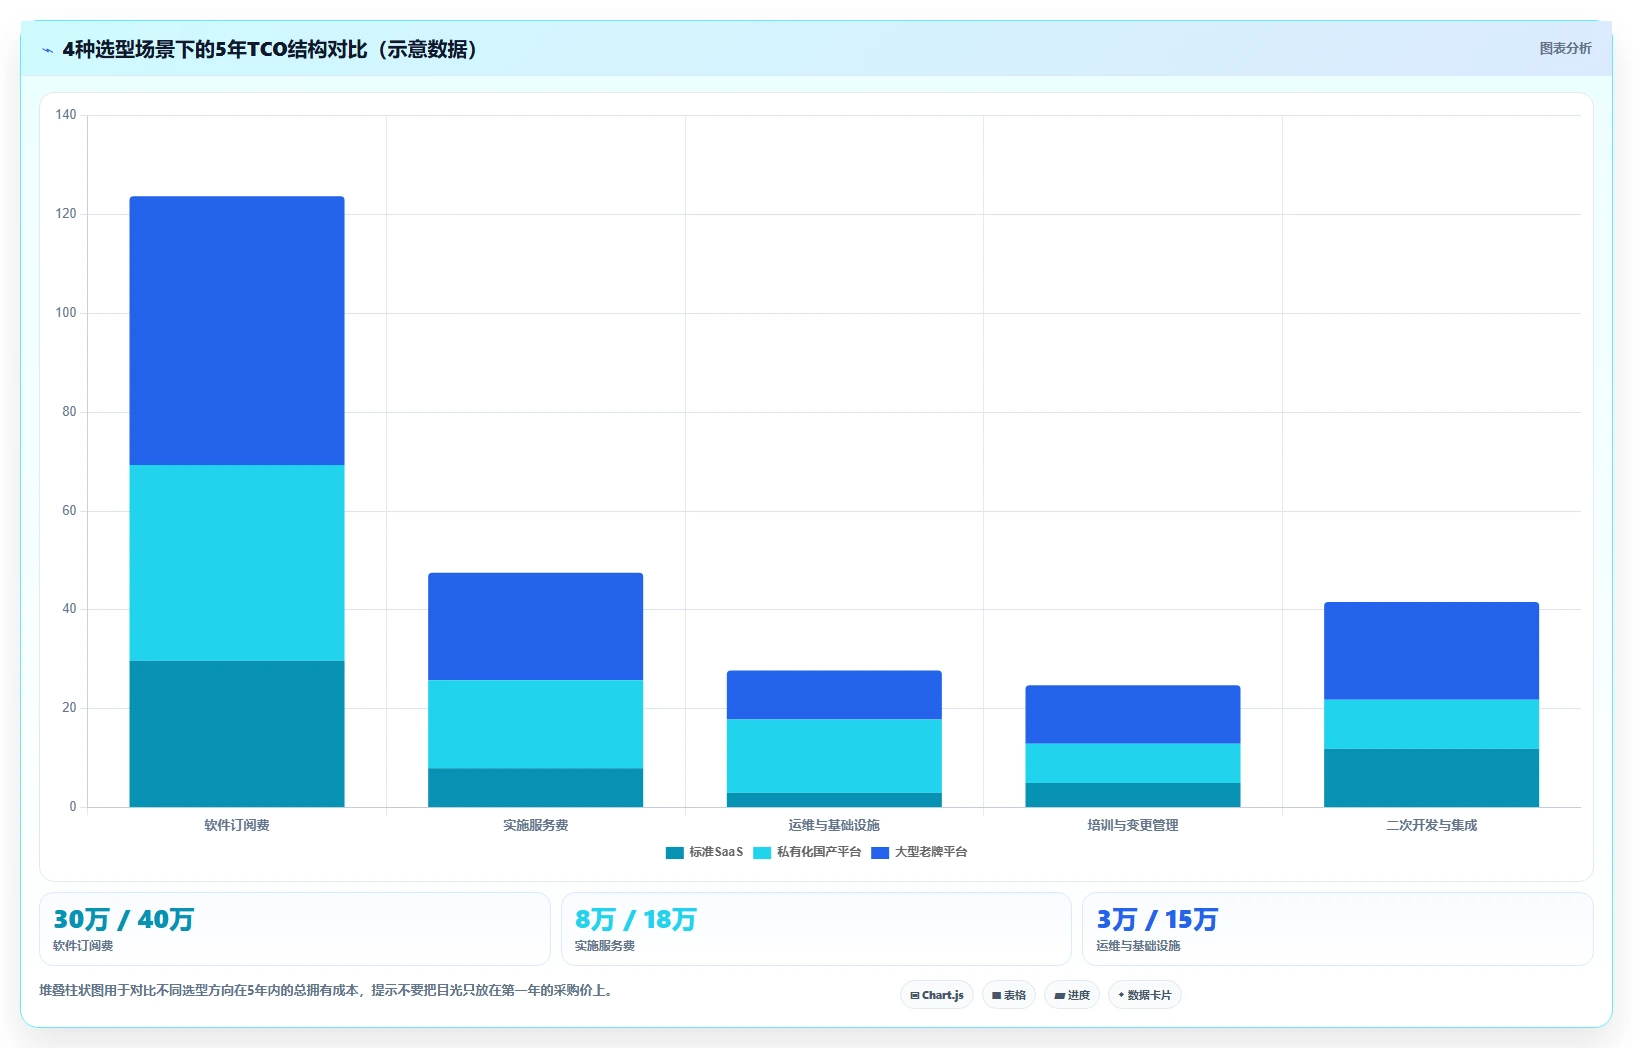Viewport: 1633px width, 1048px height.
Task: Click the 80 tick on the y-axis
Action: pos(69,412)
